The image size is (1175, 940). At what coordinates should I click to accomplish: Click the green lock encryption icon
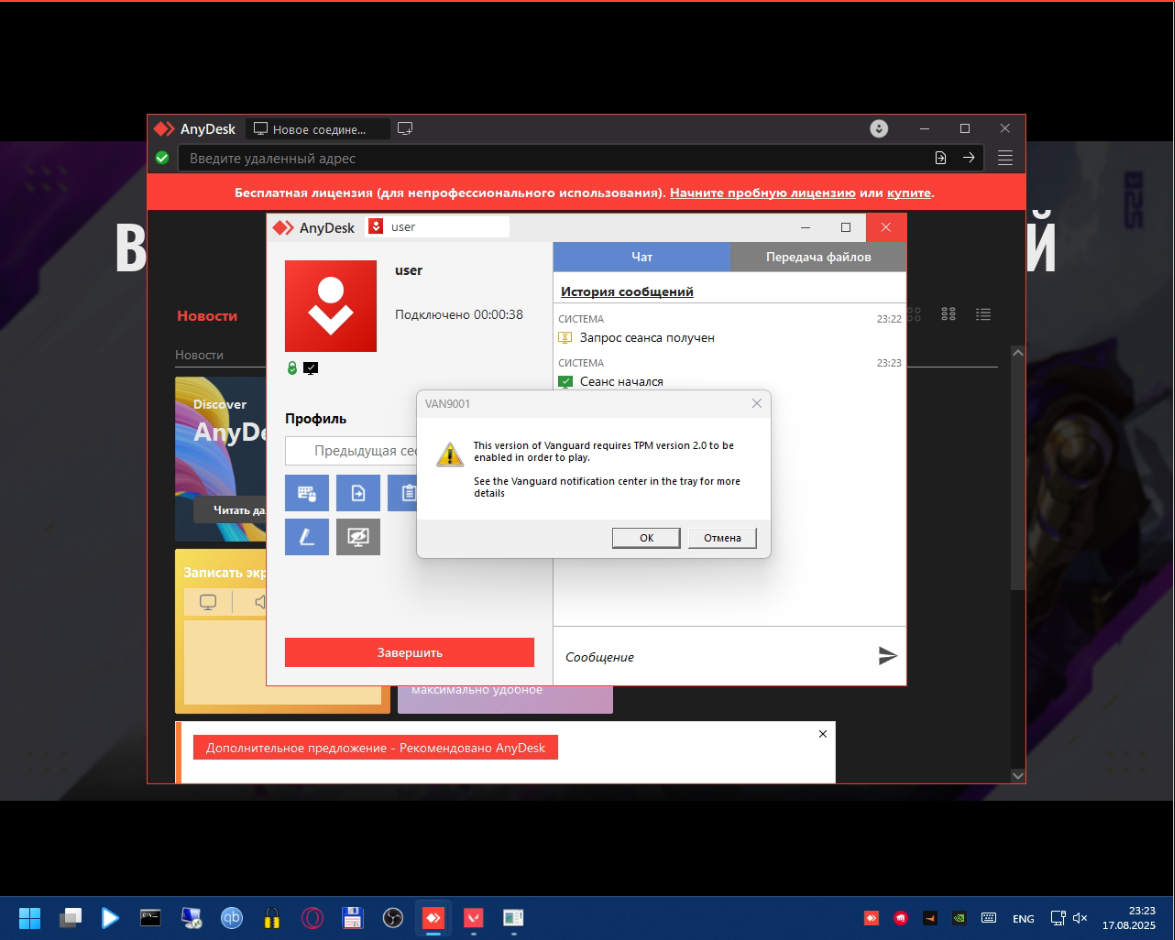coord(292,367)
